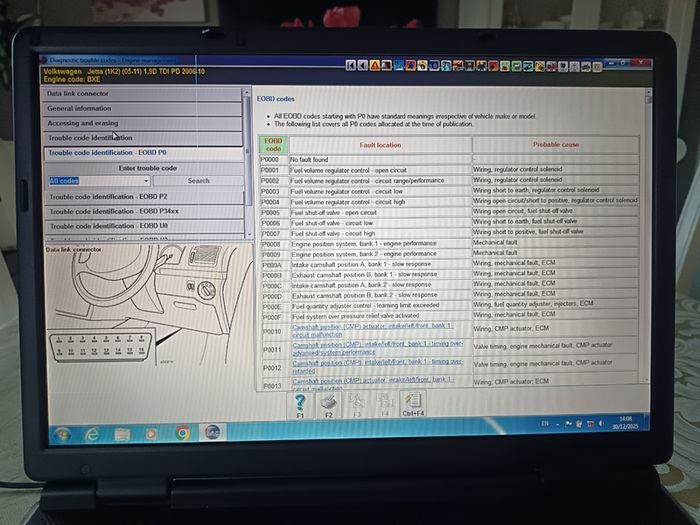700x525 pixels.
Task: Click the Fault location column header
Action: pos(380,145)
